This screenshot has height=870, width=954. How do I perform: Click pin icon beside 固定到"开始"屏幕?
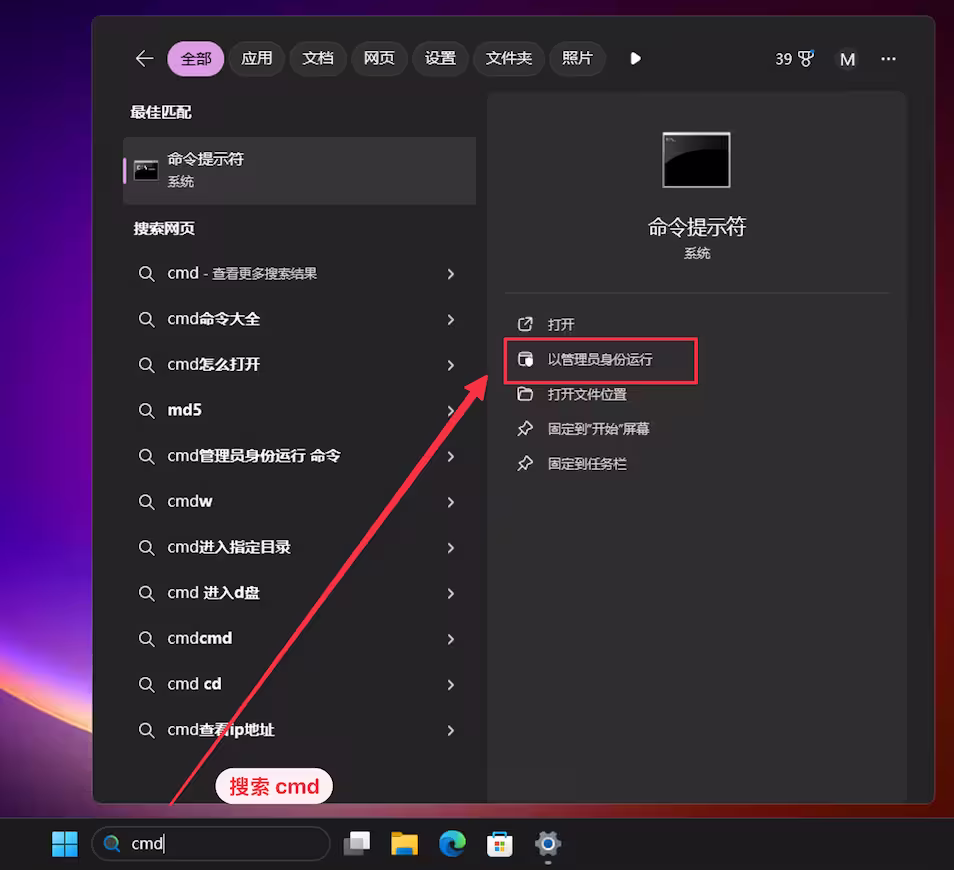525,429
